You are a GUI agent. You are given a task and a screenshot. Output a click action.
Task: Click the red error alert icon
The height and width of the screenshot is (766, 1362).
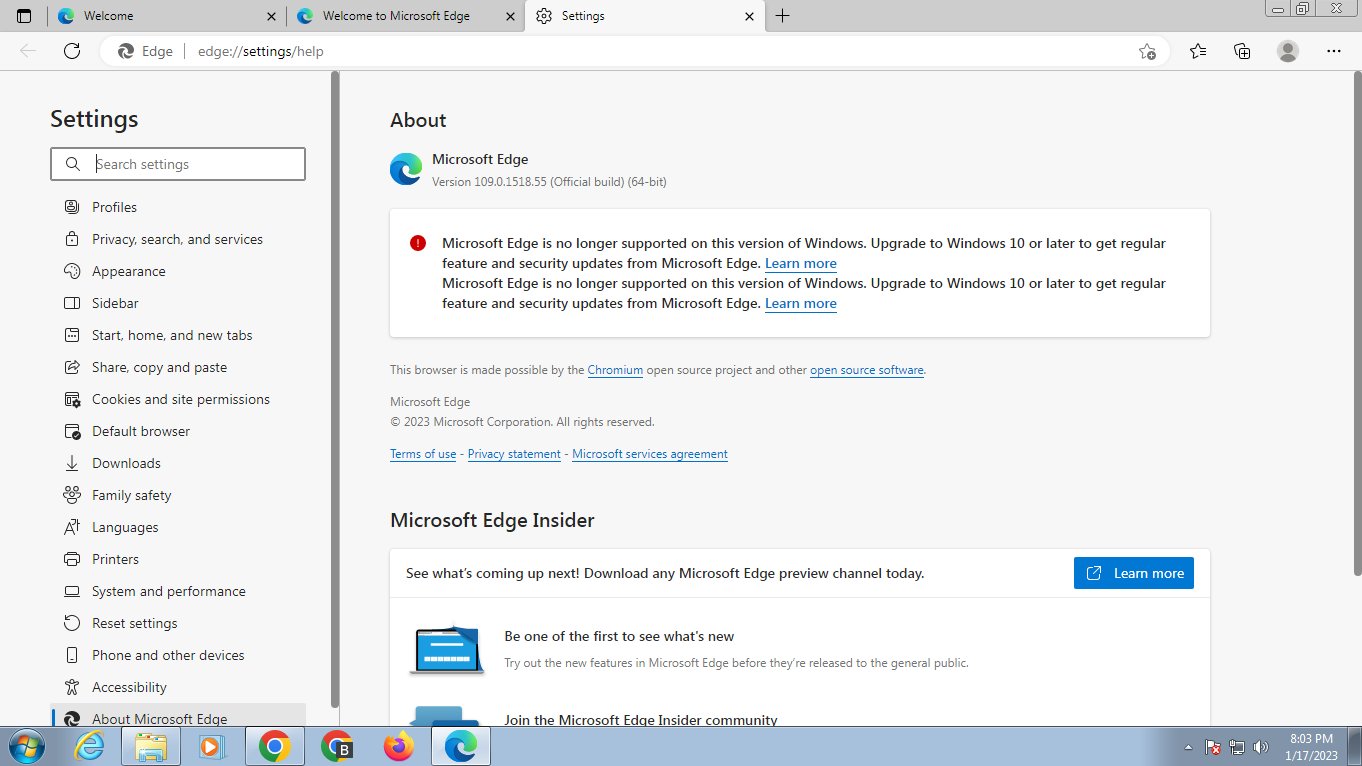[x=418, y=243]
